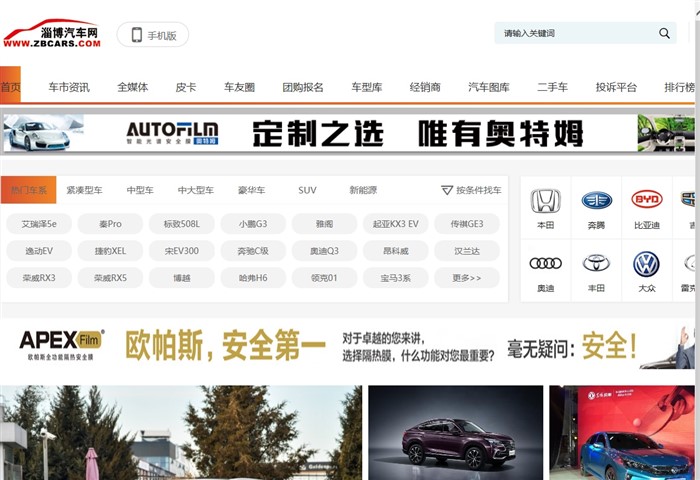
Task: Click the 淄博汽车网 site logo
Action: (52, 33)
